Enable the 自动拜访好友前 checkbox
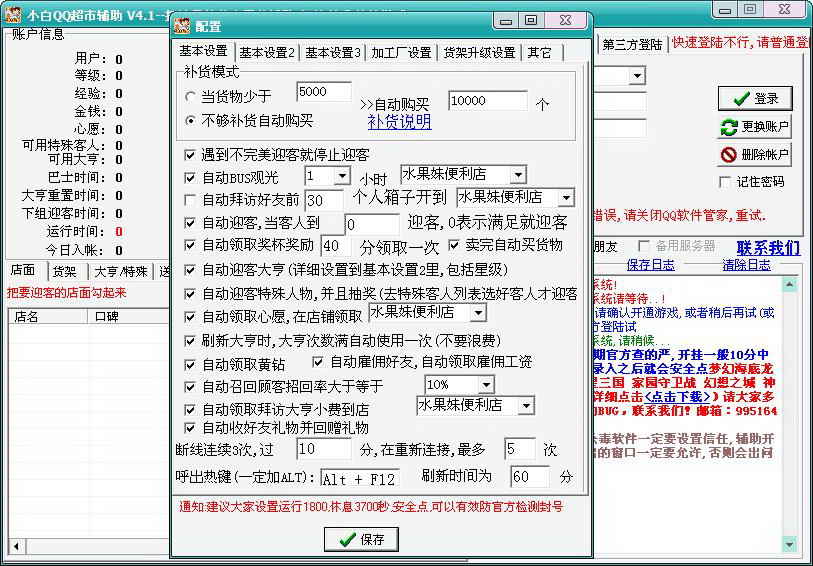Viewport: 813px width, 566px height. 190,199
